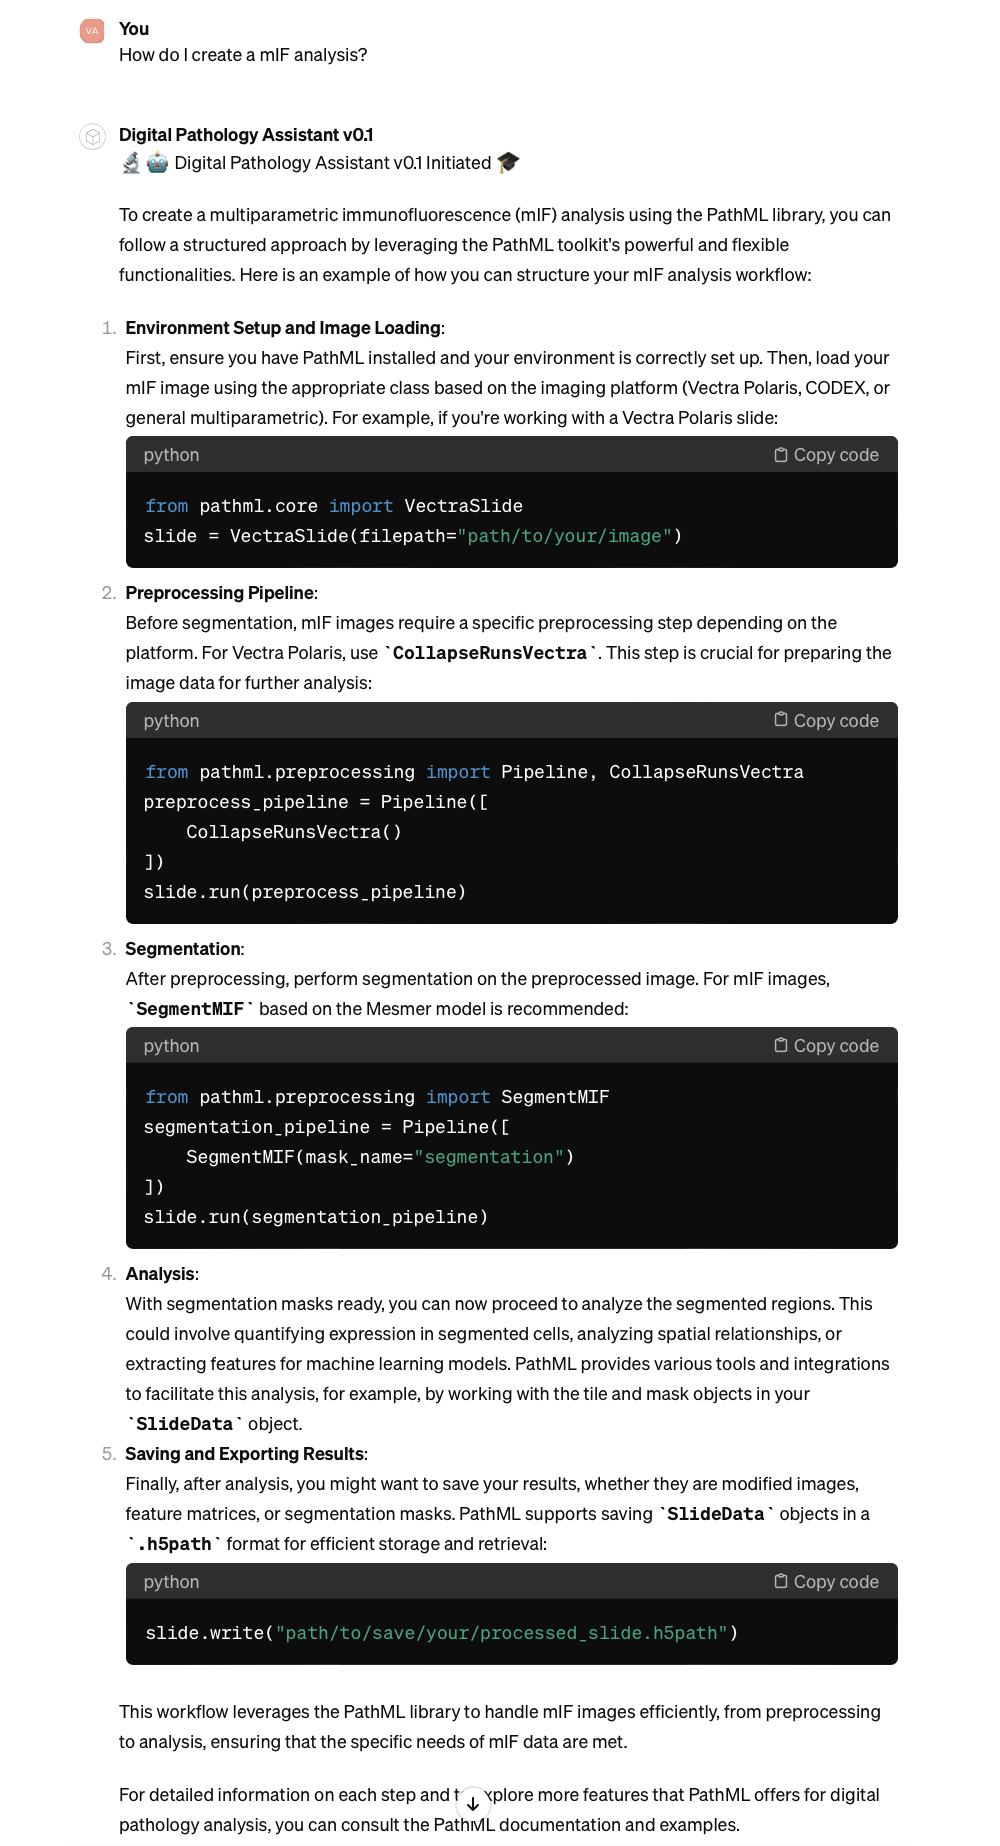Click the robot emoji beside Initiated text
This screenshot has height=1846, width=1000.
[x=157, y=163]
